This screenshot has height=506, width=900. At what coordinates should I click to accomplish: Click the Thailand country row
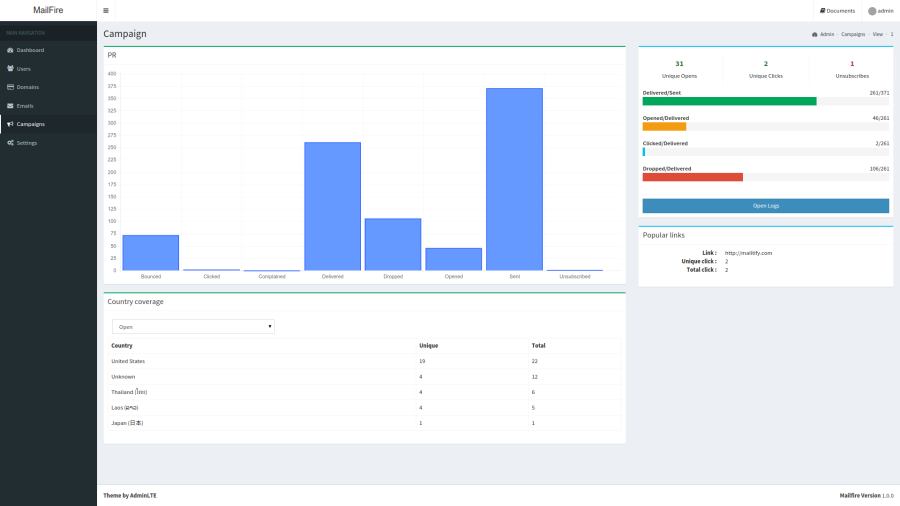[x=365, y=392]
